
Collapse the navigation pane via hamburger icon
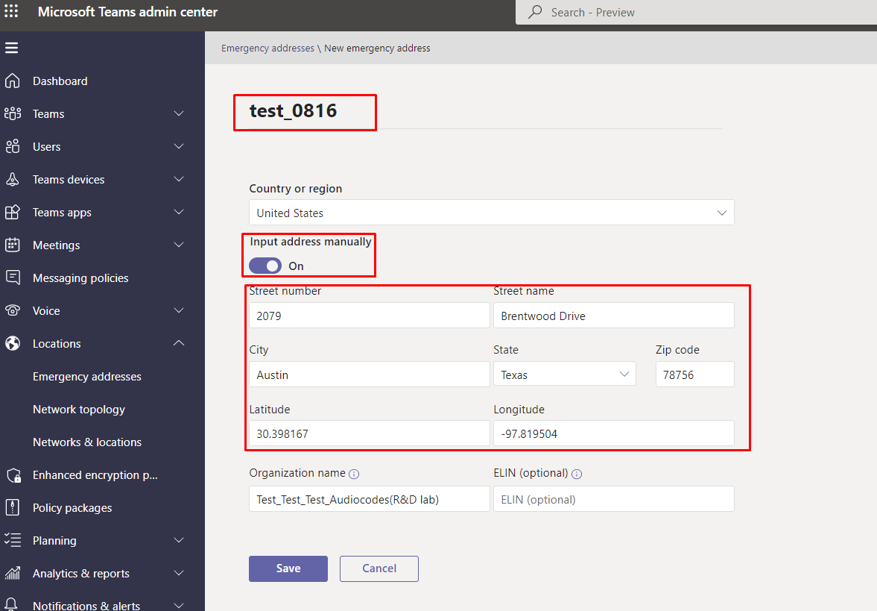point(12,47)
